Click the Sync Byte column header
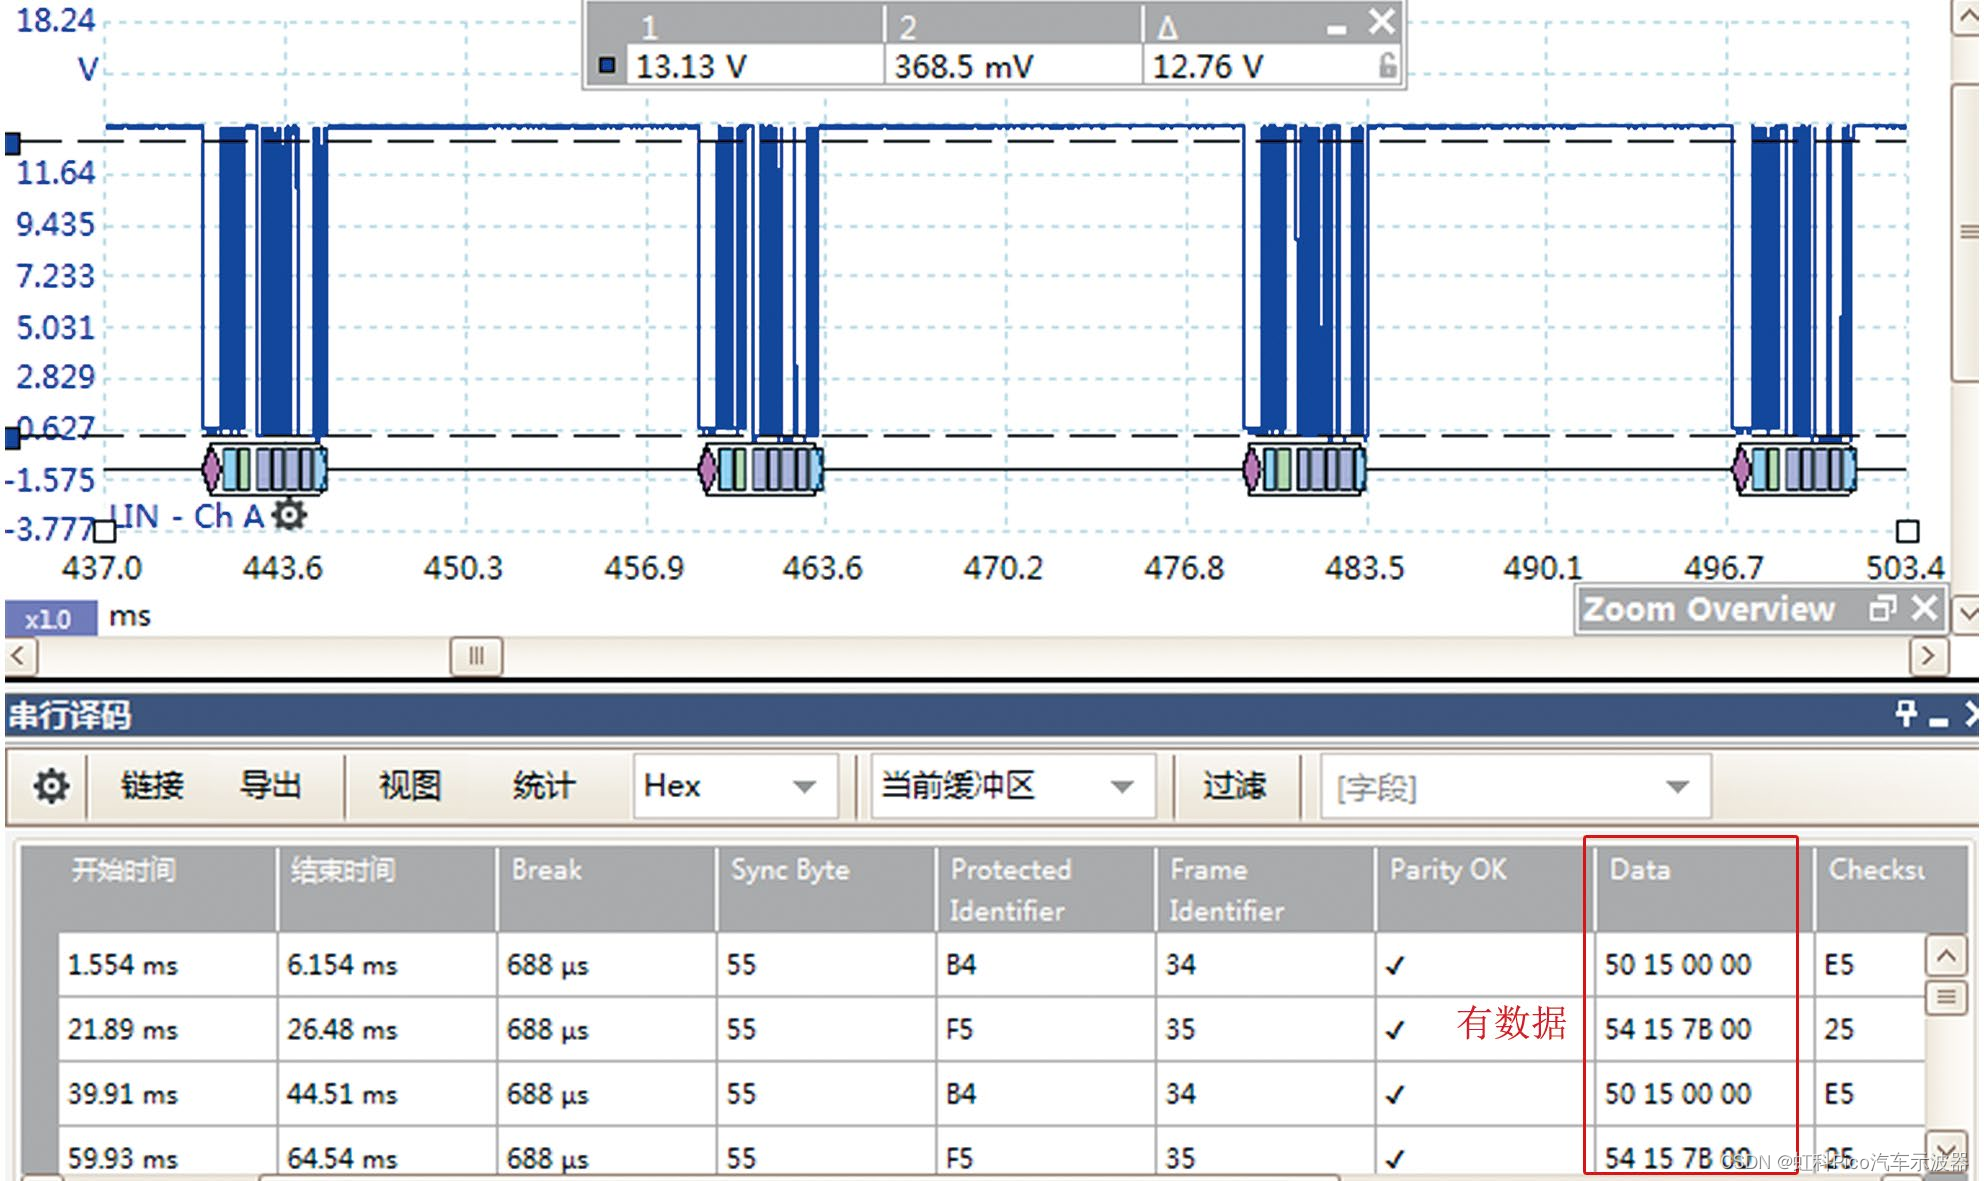 pyautogui.click(x=827, y=889)
